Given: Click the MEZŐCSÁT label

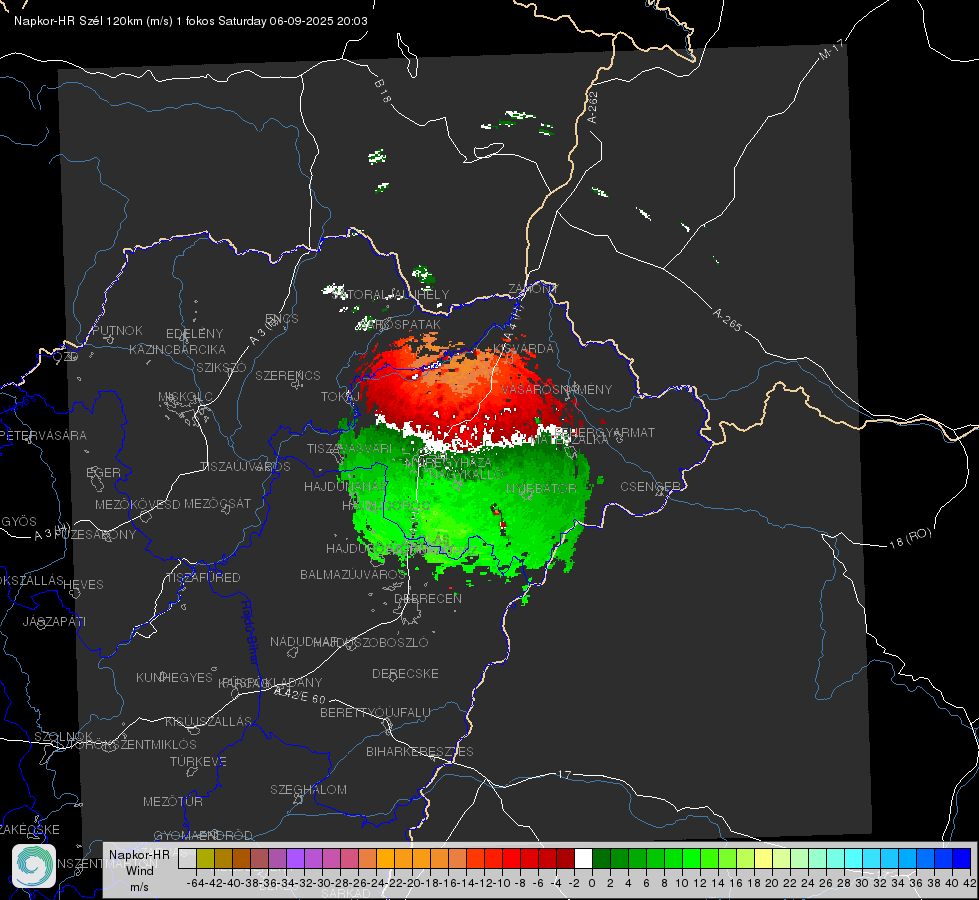Looking at the screenshot, I should click(217, 503).
